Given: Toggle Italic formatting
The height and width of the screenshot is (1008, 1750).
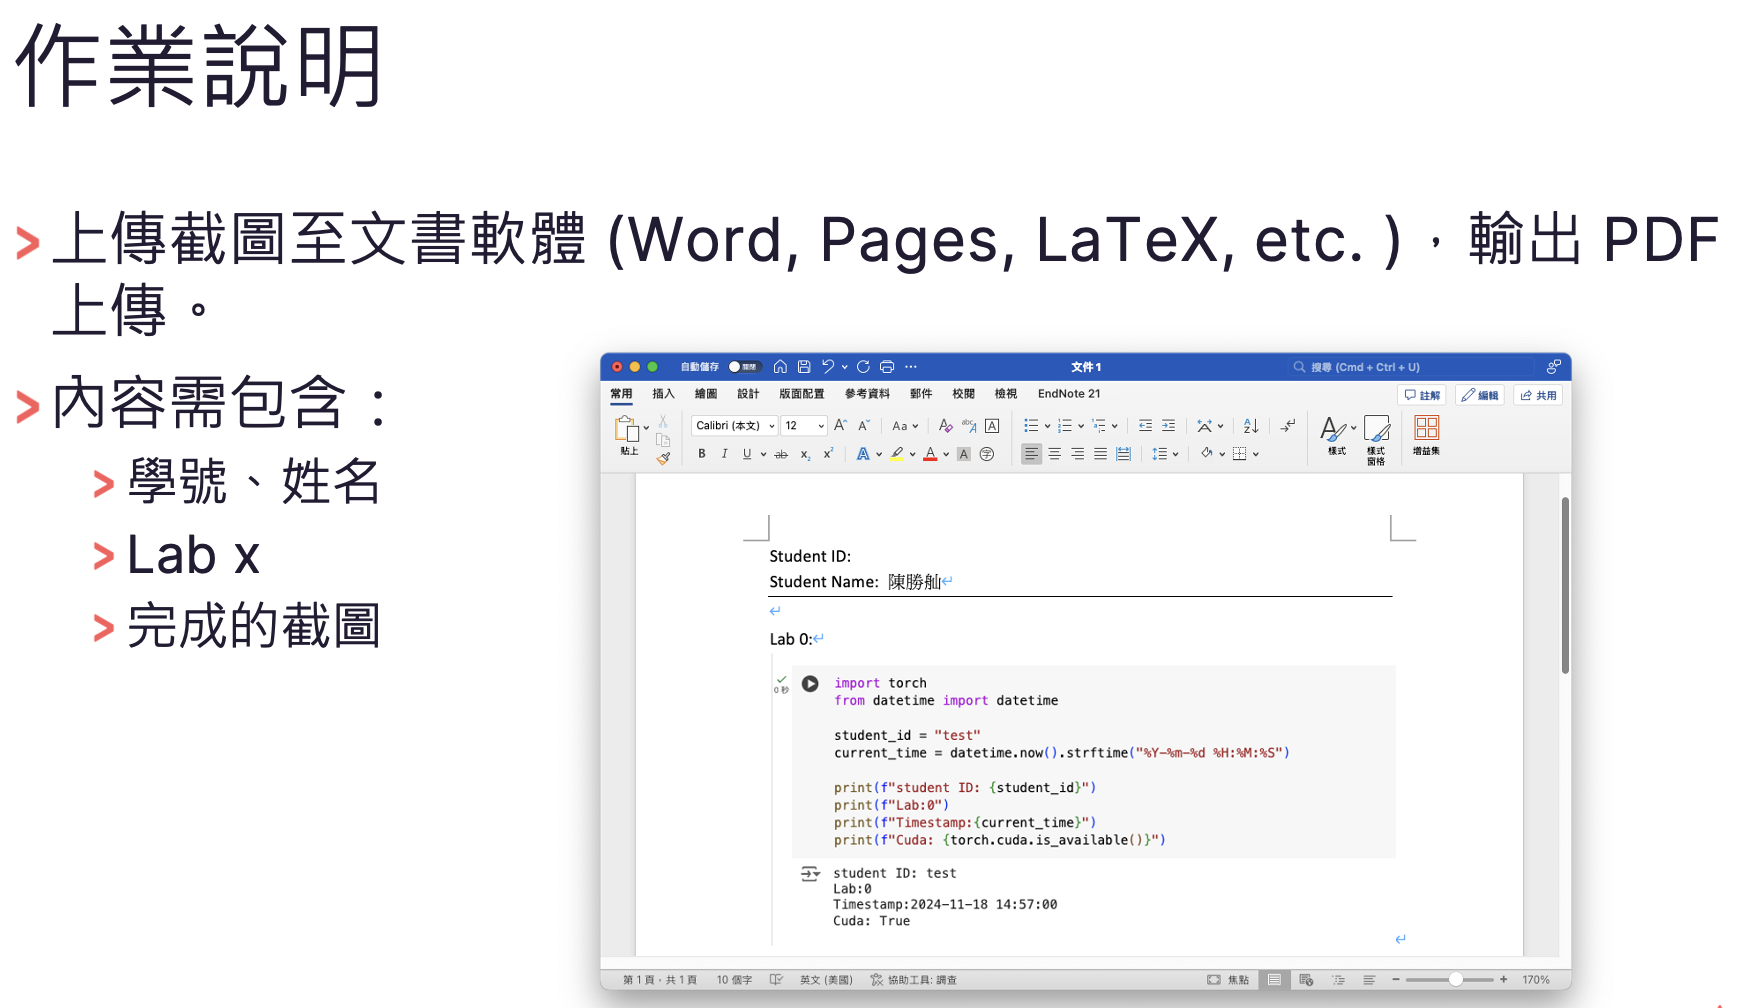Looking at the screenshot, I should coord(724,454).
